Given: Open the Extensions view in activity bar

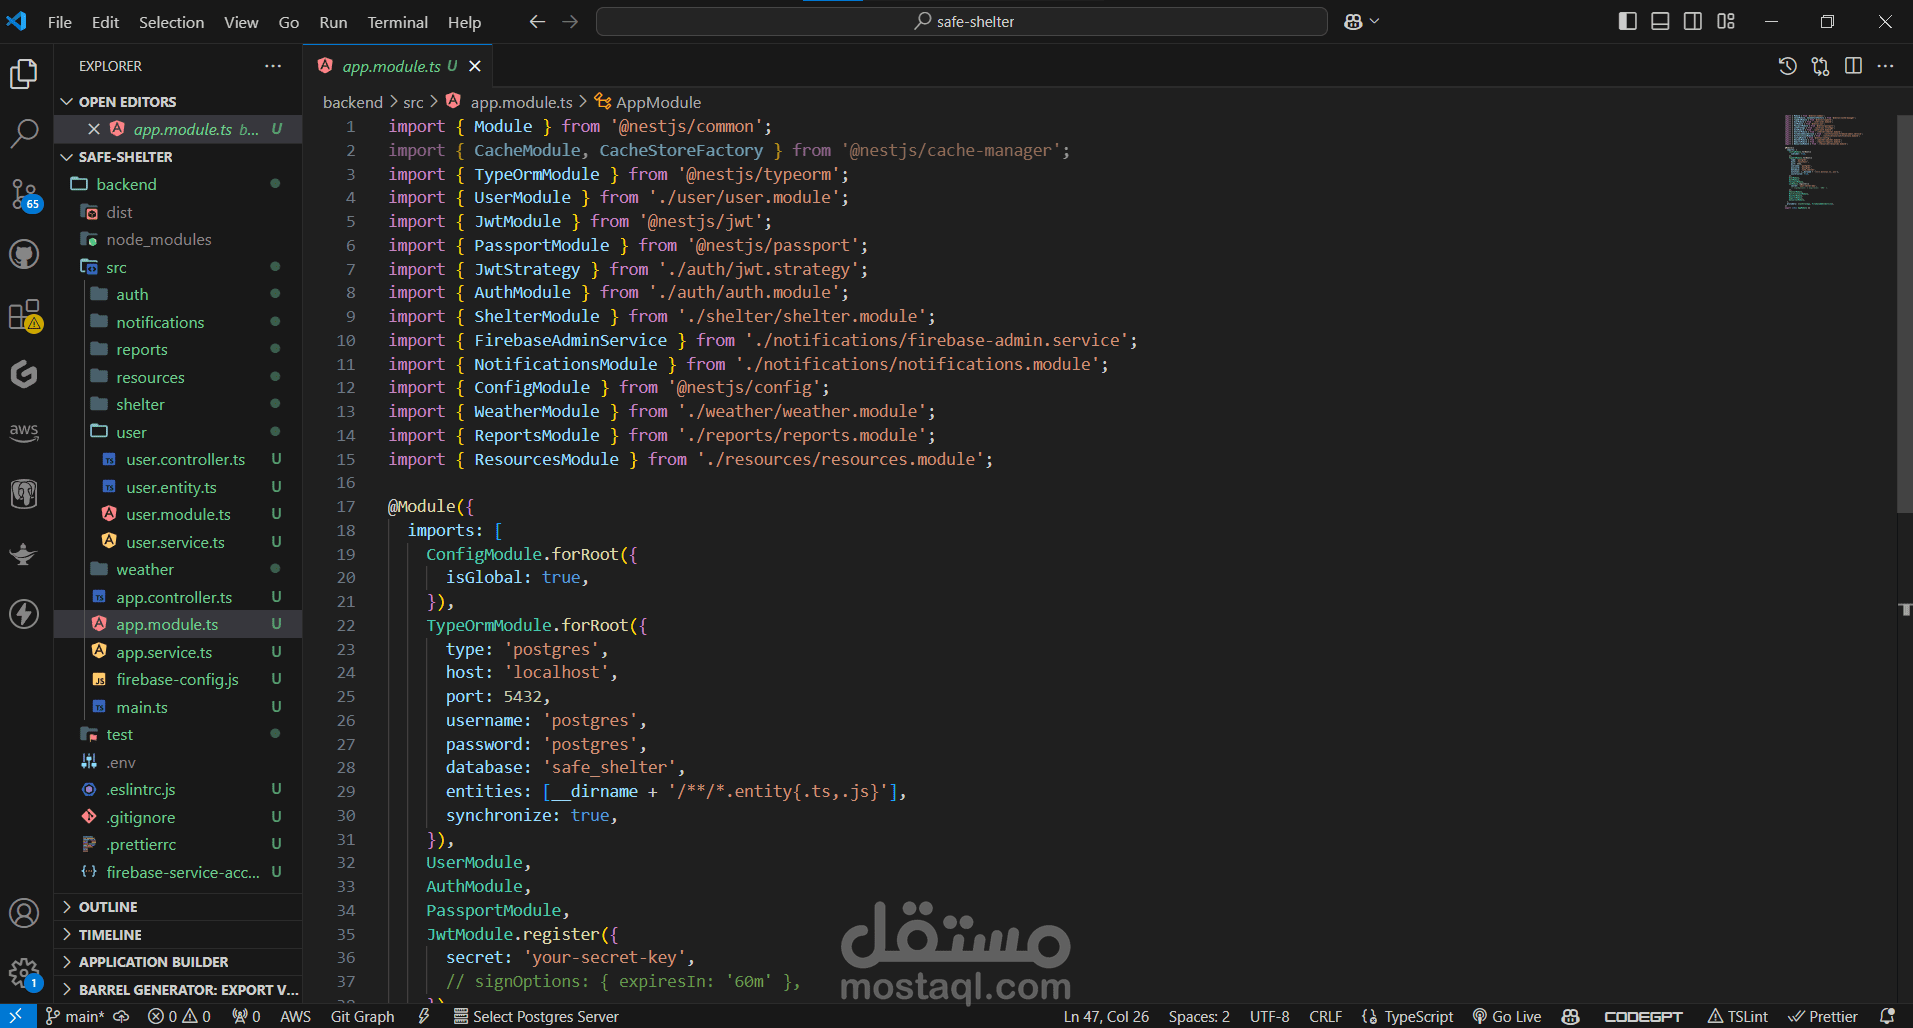Looking at the screenshot, I should (x=24, y=315).
